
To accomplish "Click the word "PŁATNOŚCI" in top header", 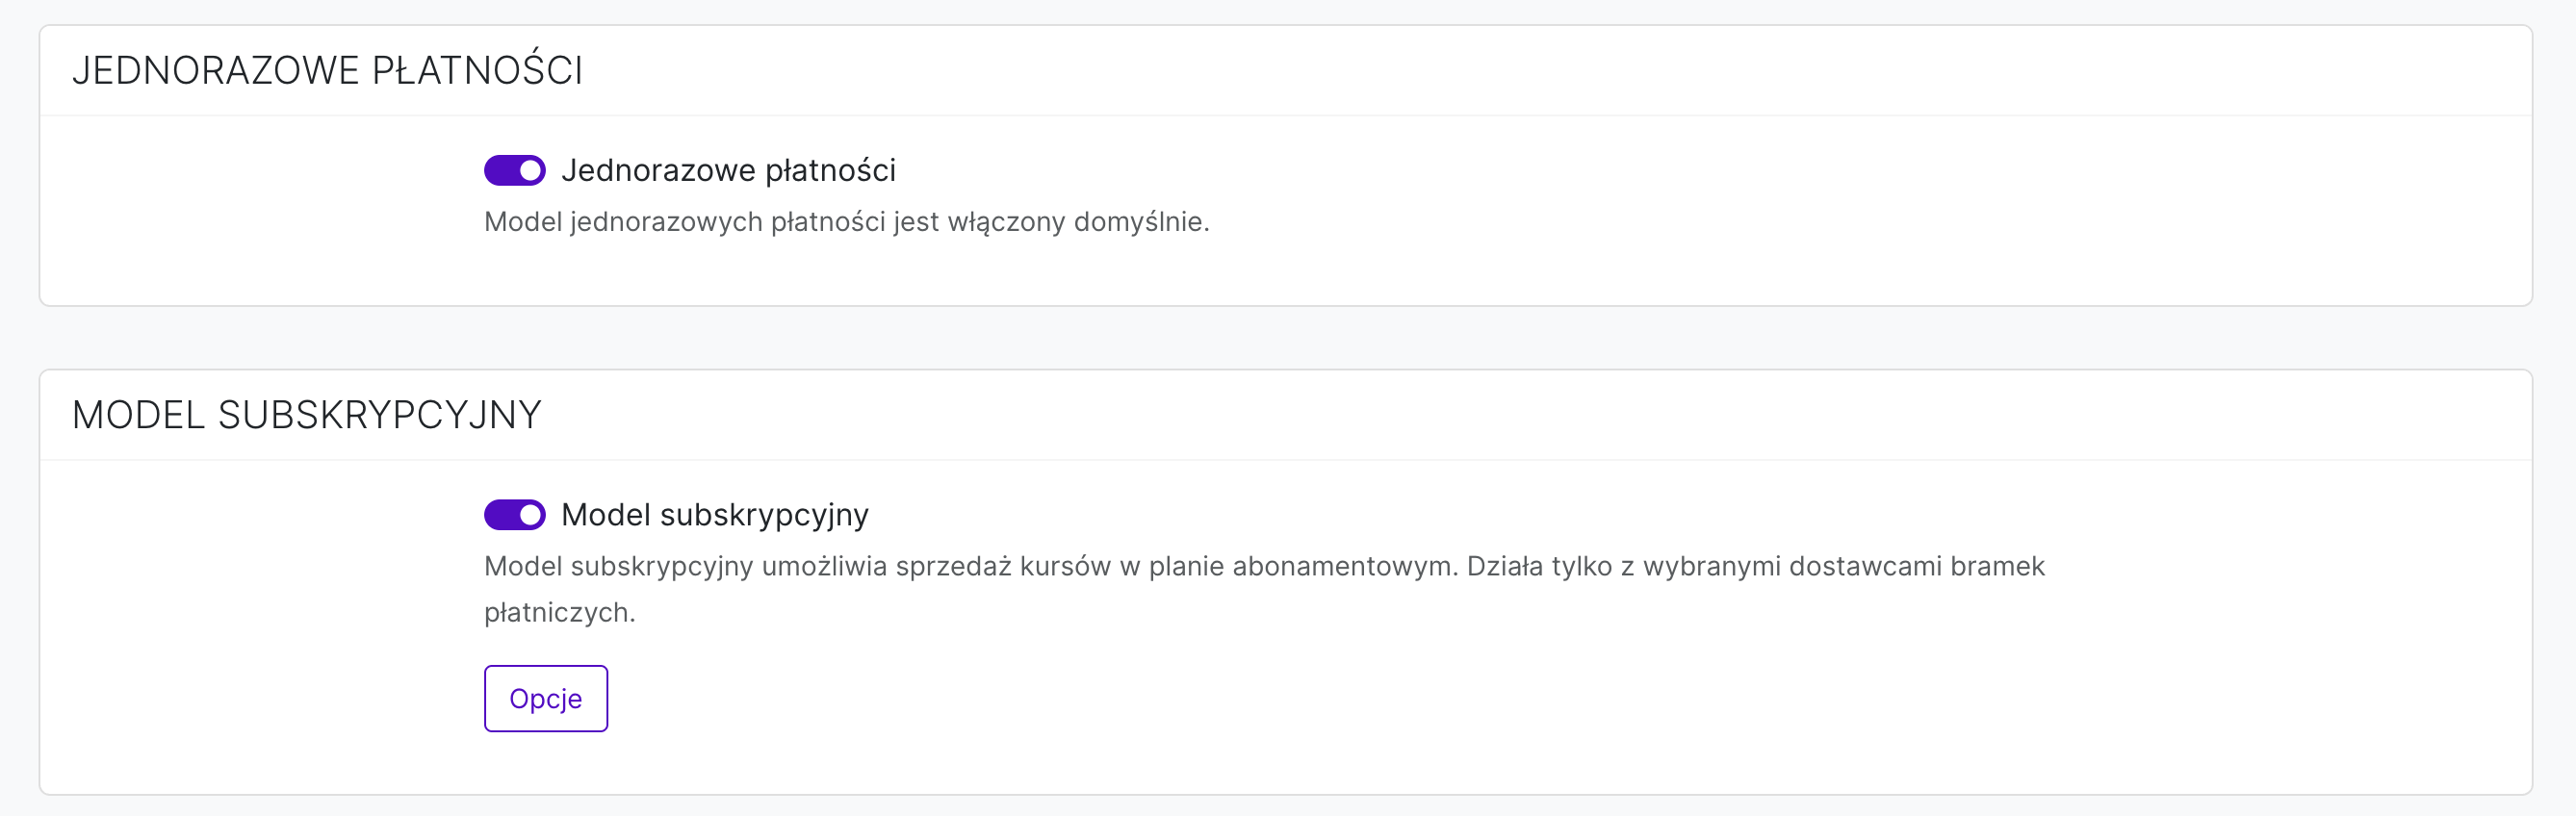I will pos(477,71).
